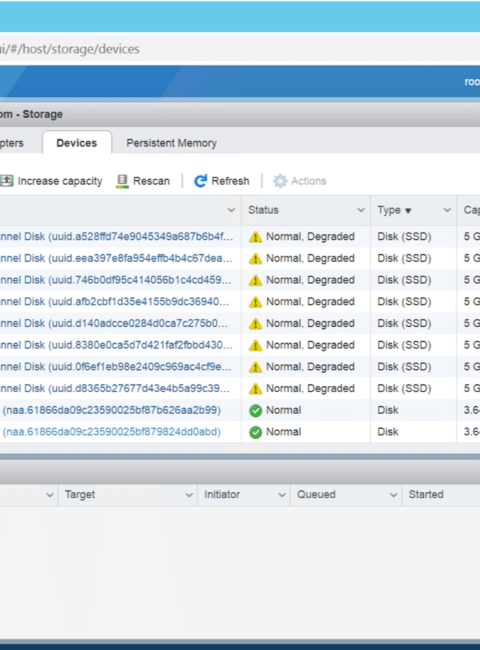This screenshot has height=650, width=480.
Task: Sort by the Type column header
Action: tap(389, 210)
